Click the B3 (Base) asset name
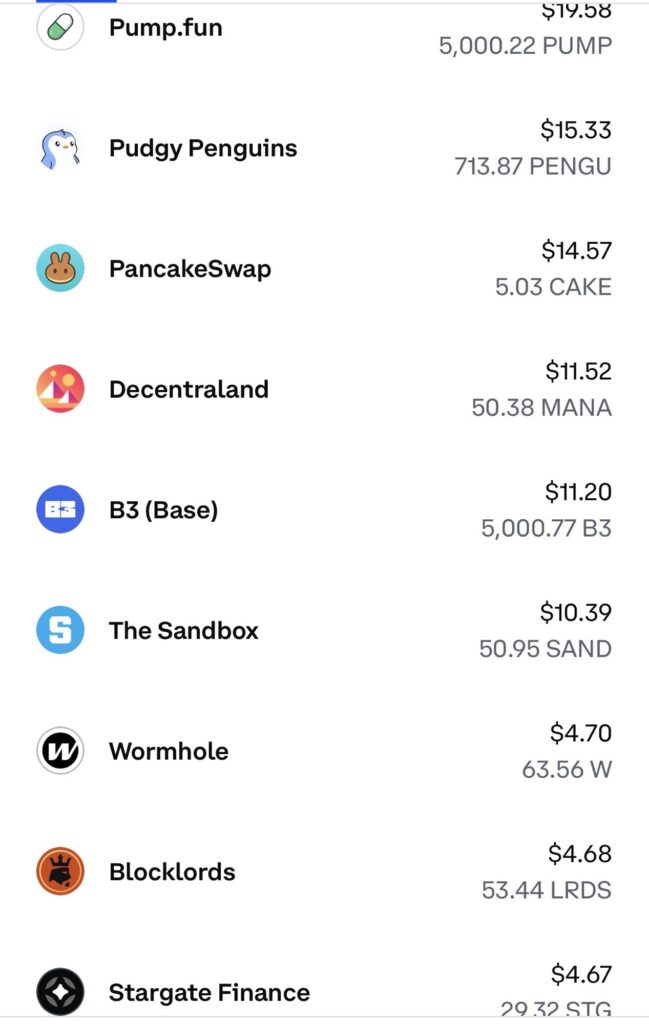Image resolution: width=649 pixels, height=1024 pixels. [x=163, y=510]
